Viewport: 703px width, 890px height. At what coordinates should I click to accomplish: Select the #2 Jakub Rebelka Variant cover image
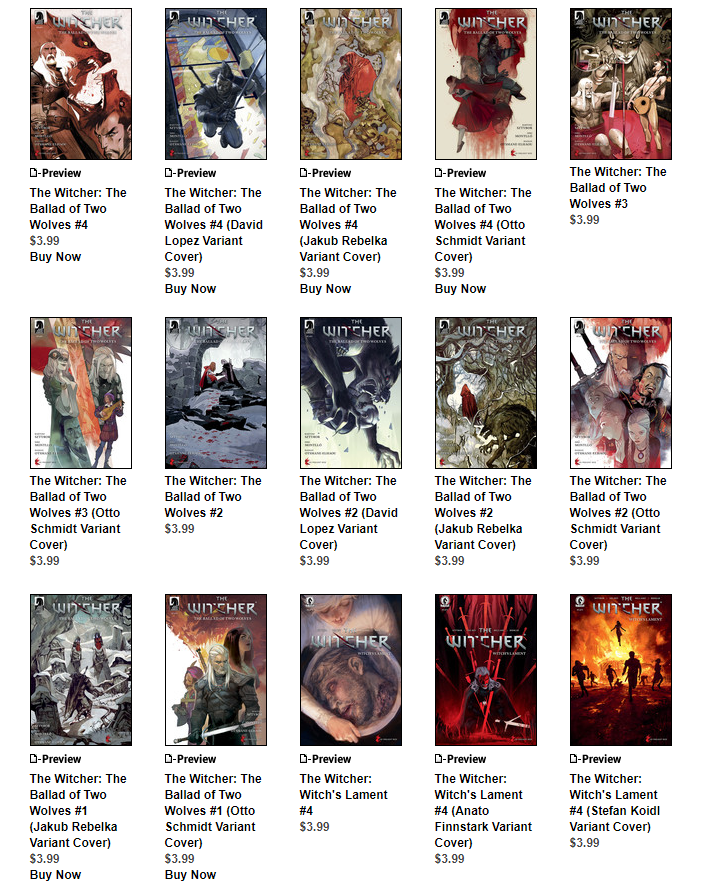tap(486, 393)
